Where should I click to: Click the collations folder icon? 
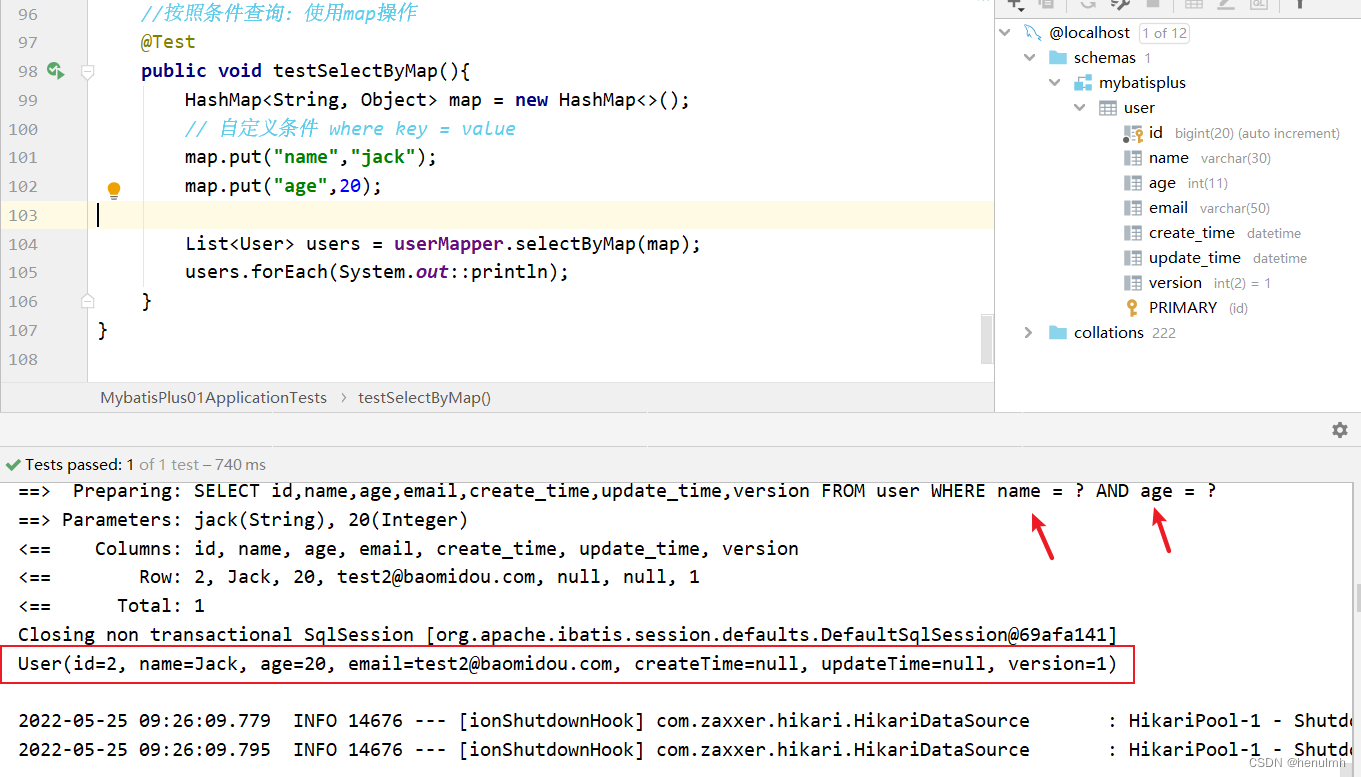pyautogui.click(x=1057, y=333)
